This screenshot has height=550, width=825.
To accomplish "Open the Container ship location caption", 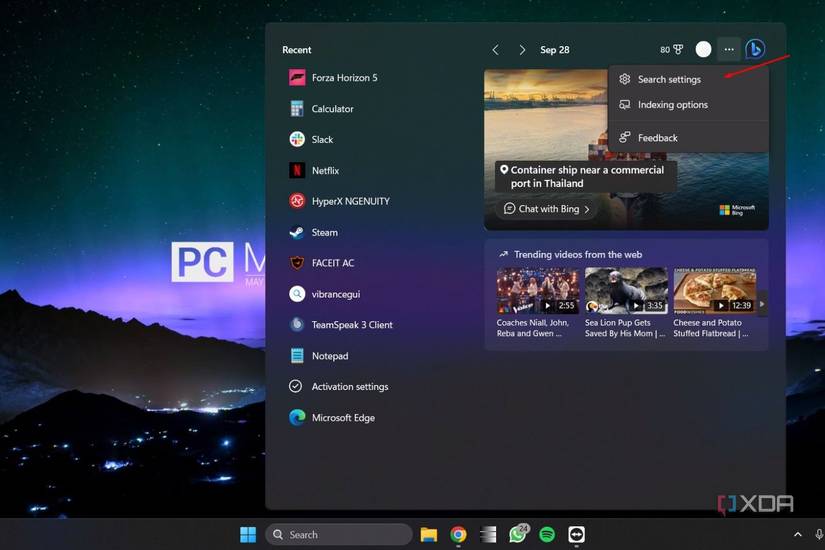I will pos(586,177).
